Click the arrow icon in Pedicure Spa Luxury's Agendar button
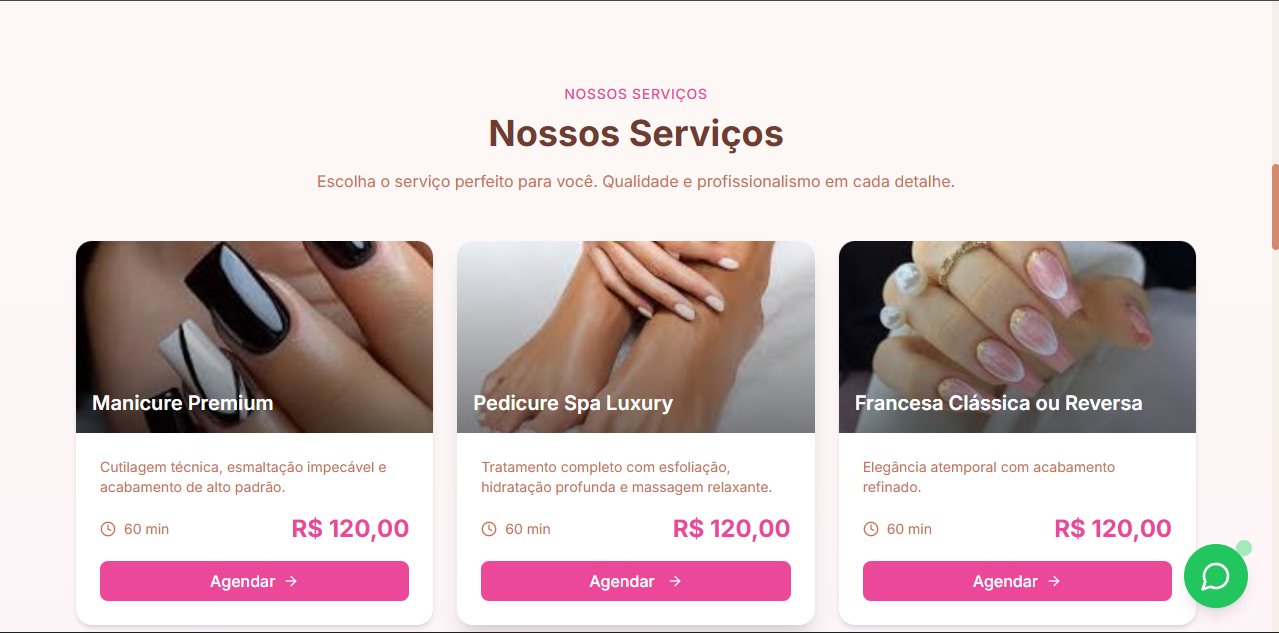The height and width of the screenshot is (633, 1279). tap(675, 581)
